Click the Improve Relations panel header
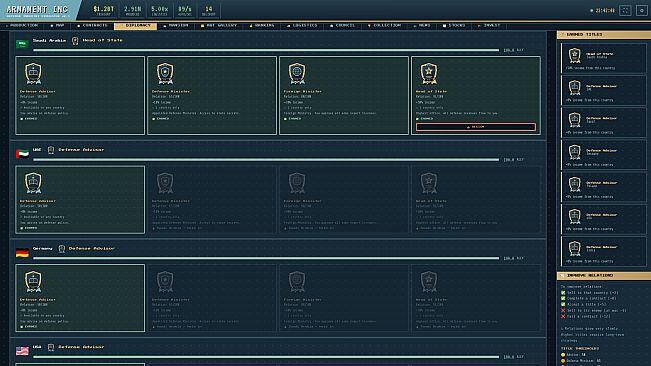 click(x=603, y=276)
